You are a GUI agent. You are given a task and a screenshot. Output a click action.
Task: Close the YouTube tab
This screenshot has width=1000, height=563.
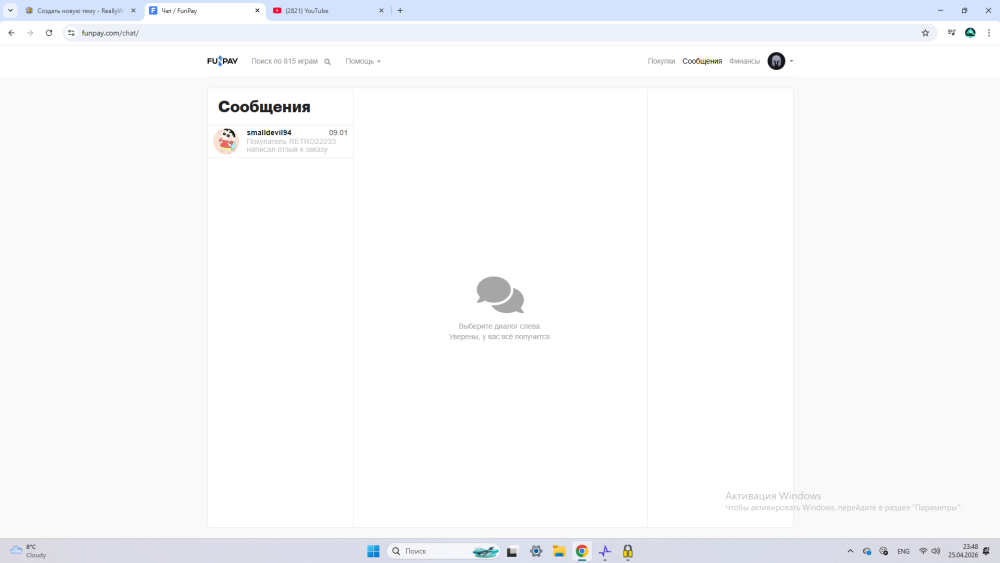(381, 11)
